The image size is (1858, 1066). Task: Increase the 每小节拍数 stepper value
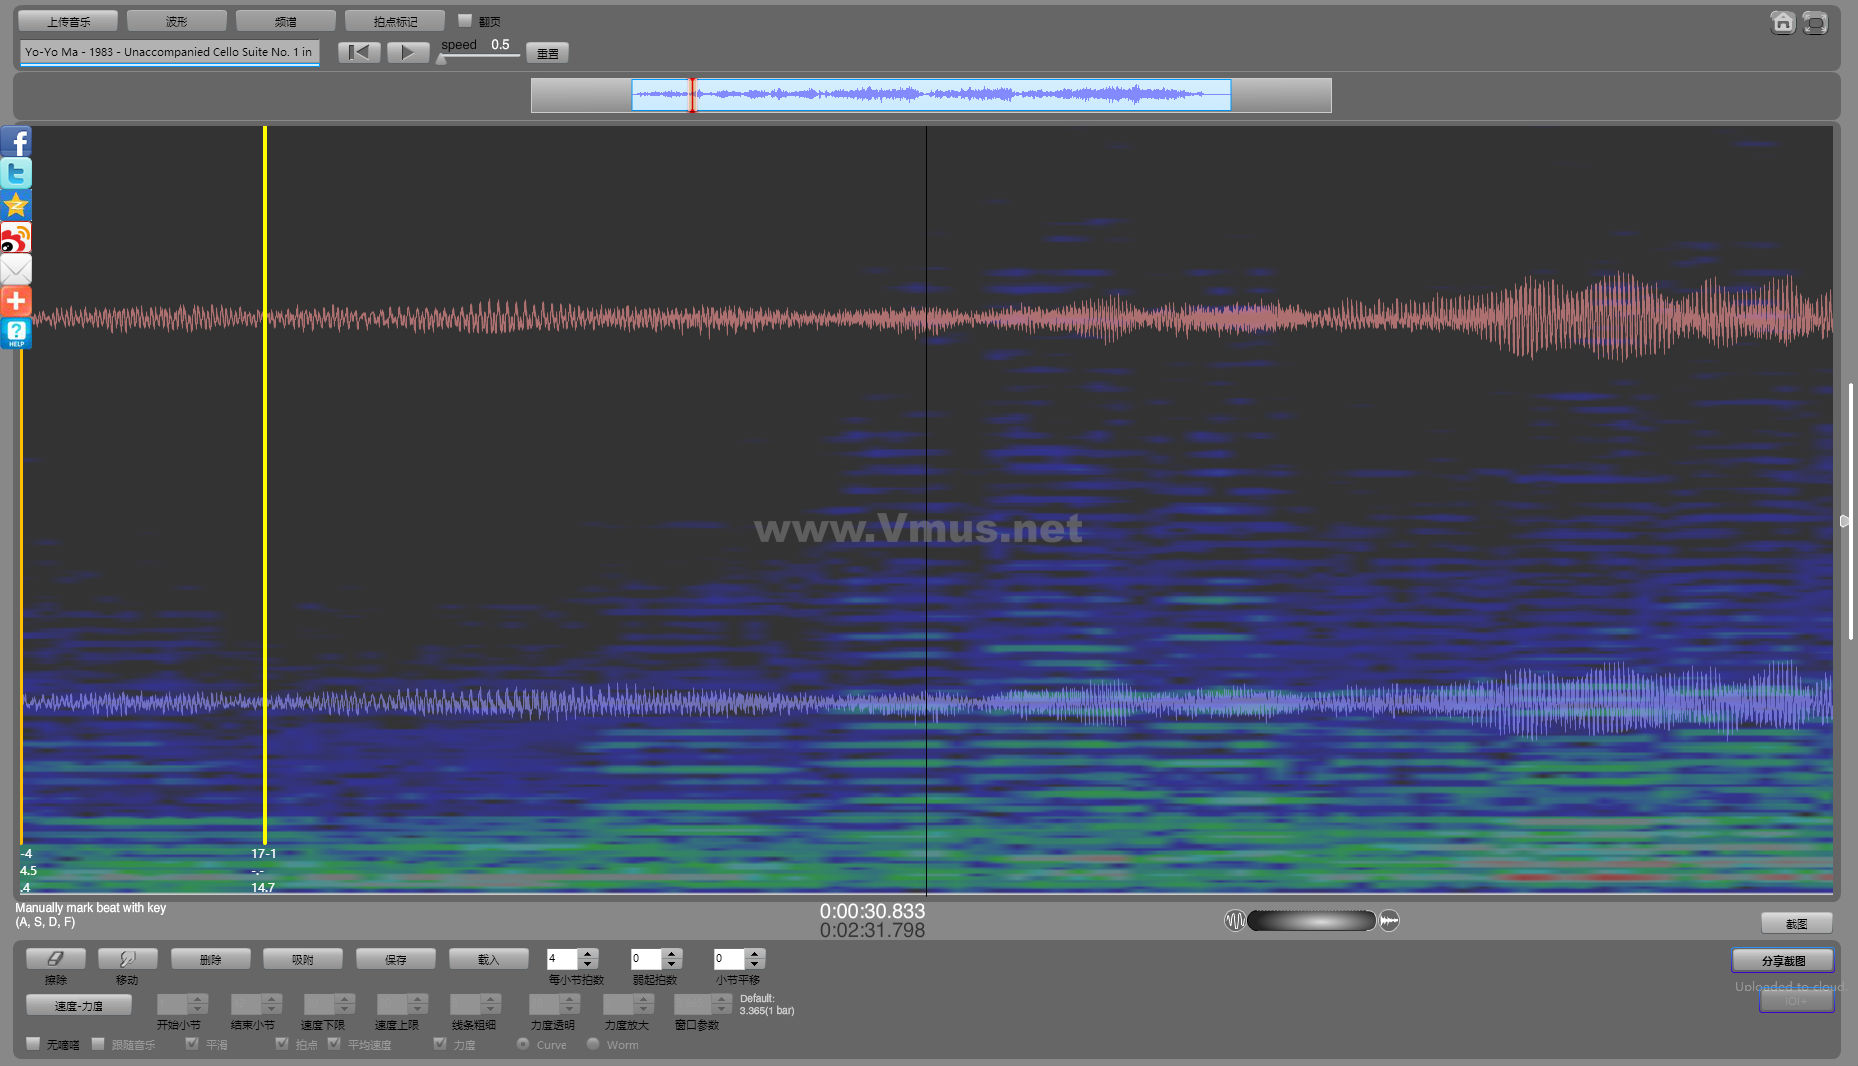[x=588, y=954]
